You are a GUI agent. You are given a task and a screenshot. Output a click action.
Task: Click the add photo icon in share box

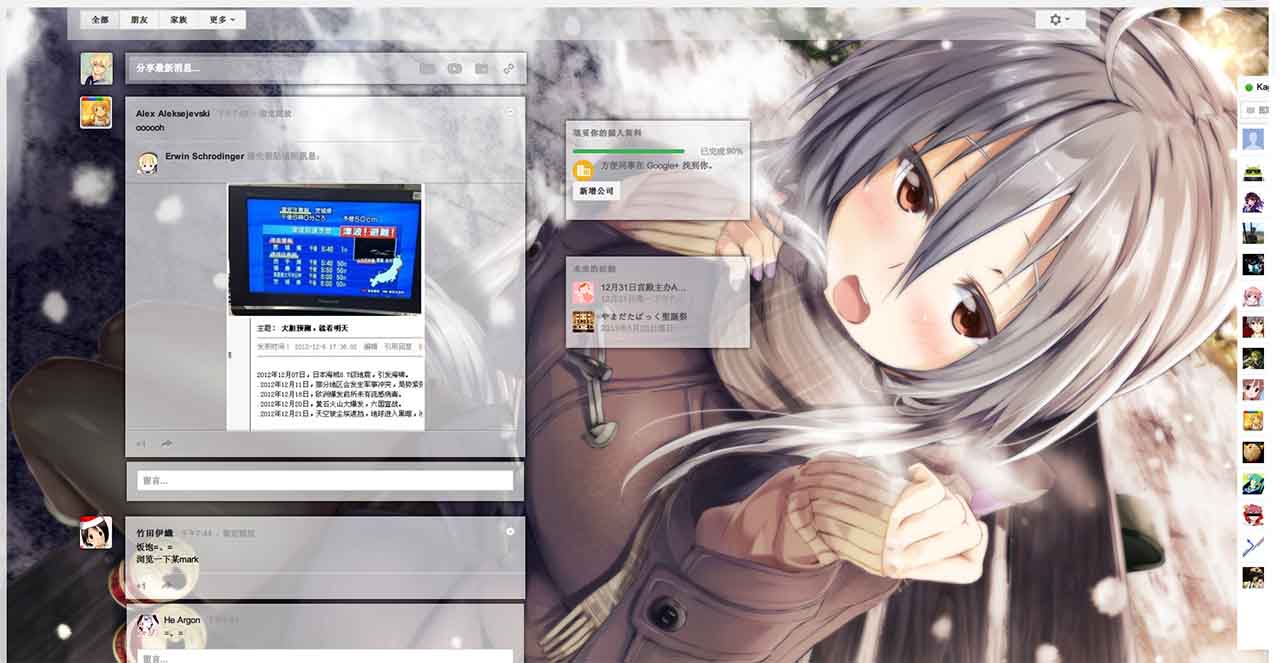(427, 69)
